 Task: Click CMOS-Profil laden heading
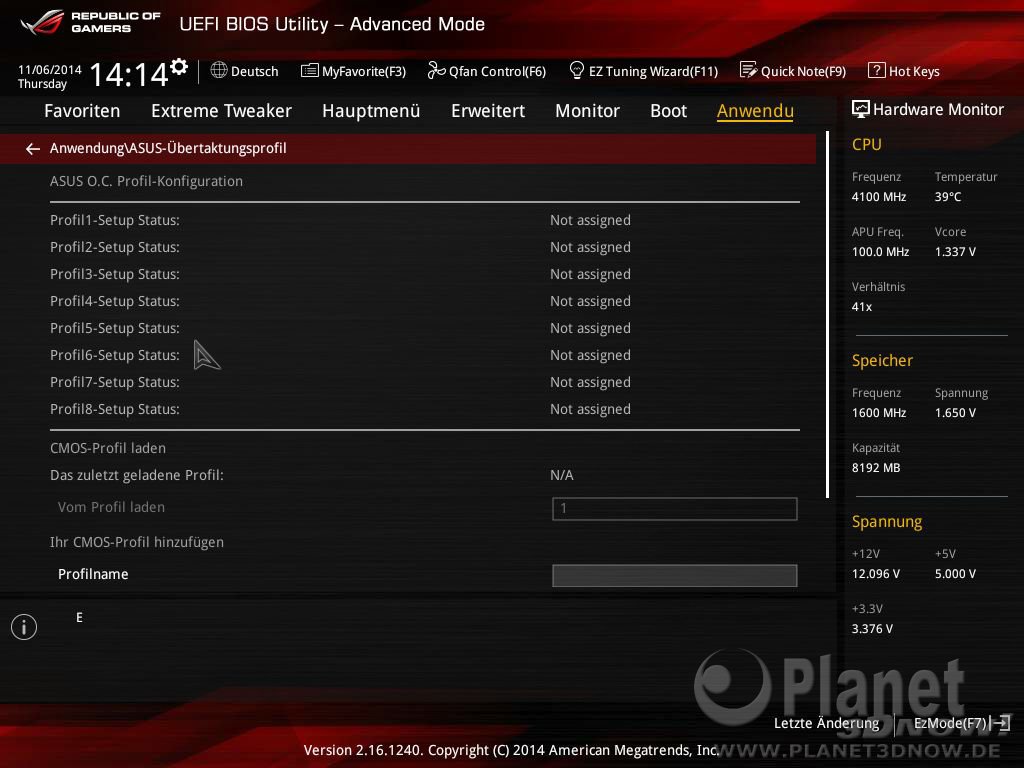[108, 448]
